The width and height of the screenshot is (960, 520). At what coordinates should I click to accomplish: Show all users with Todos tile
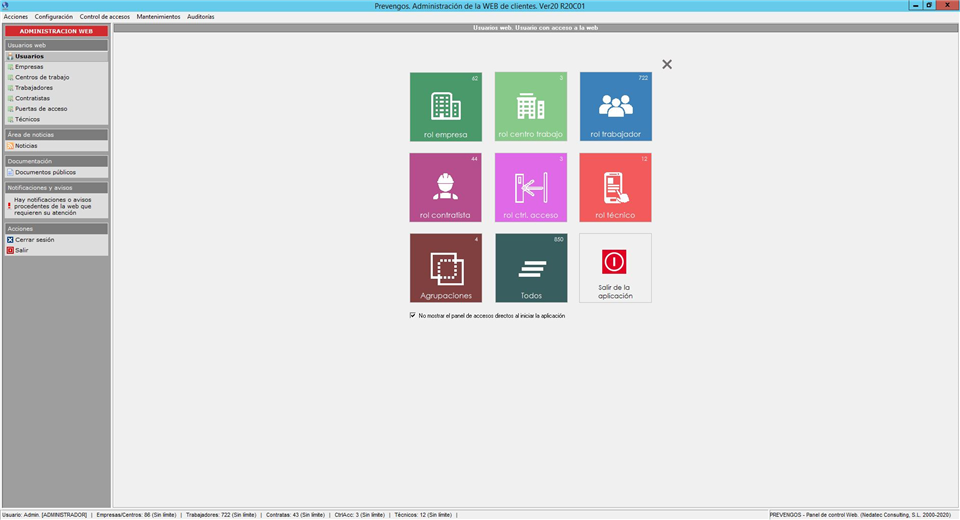click(530, 268)
